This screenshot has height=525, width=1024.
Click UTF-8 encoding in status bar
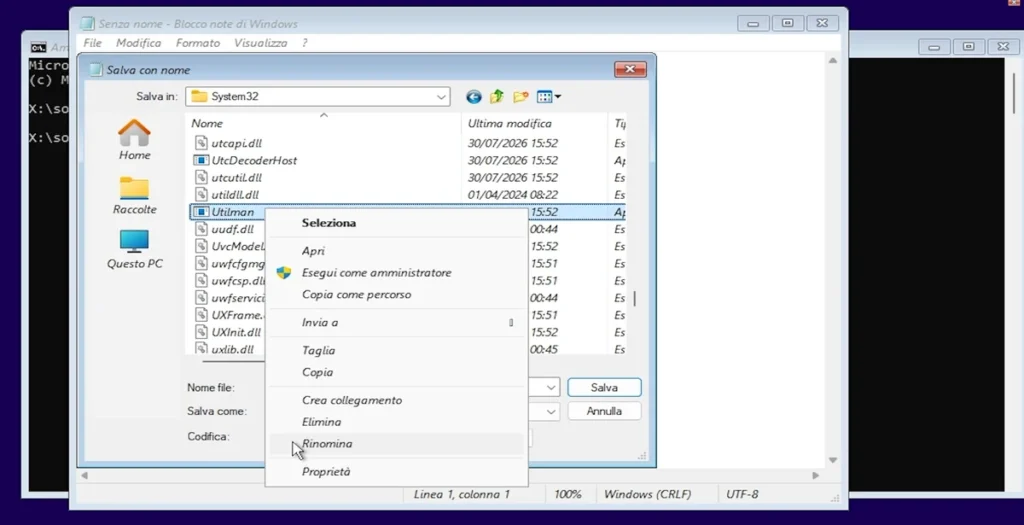pyautogui.click(x=742, y=494)
